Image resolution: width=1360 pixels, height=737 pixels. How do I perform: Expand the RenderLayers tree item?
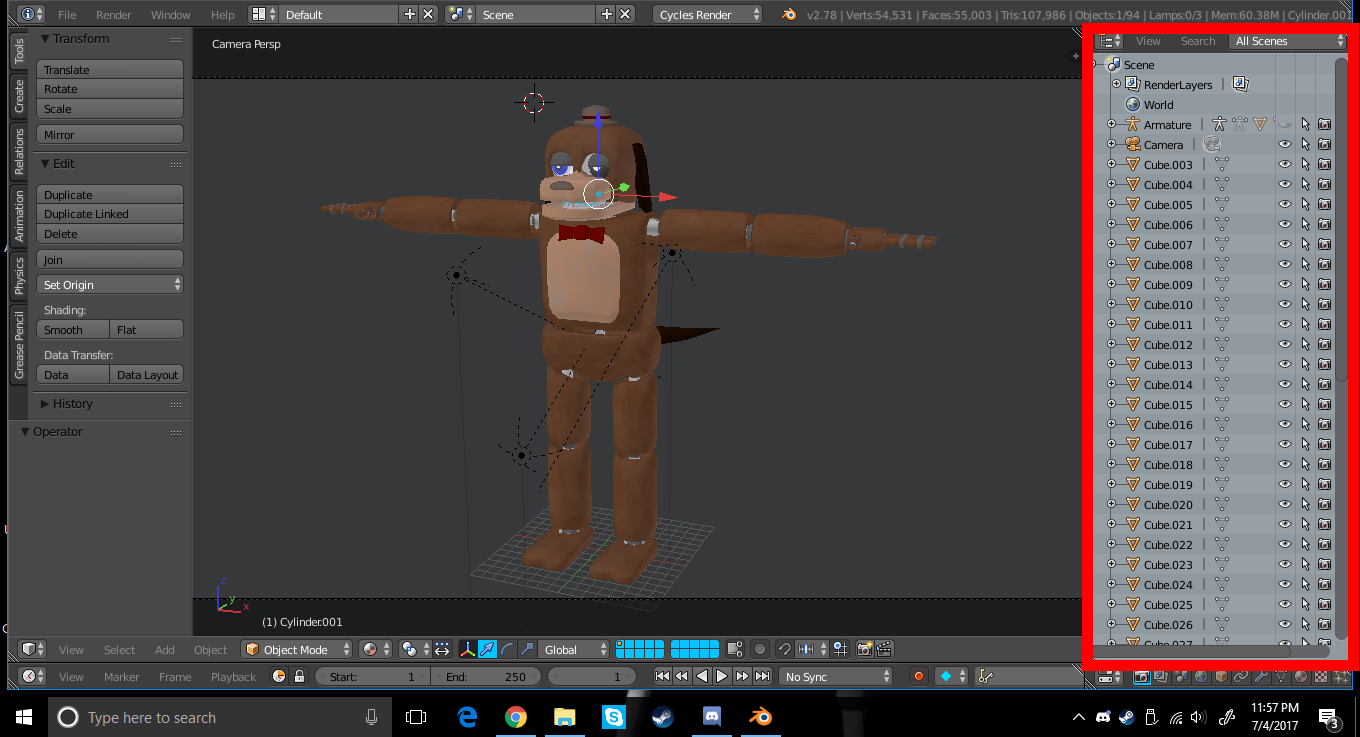click(x=1117, y=84)
